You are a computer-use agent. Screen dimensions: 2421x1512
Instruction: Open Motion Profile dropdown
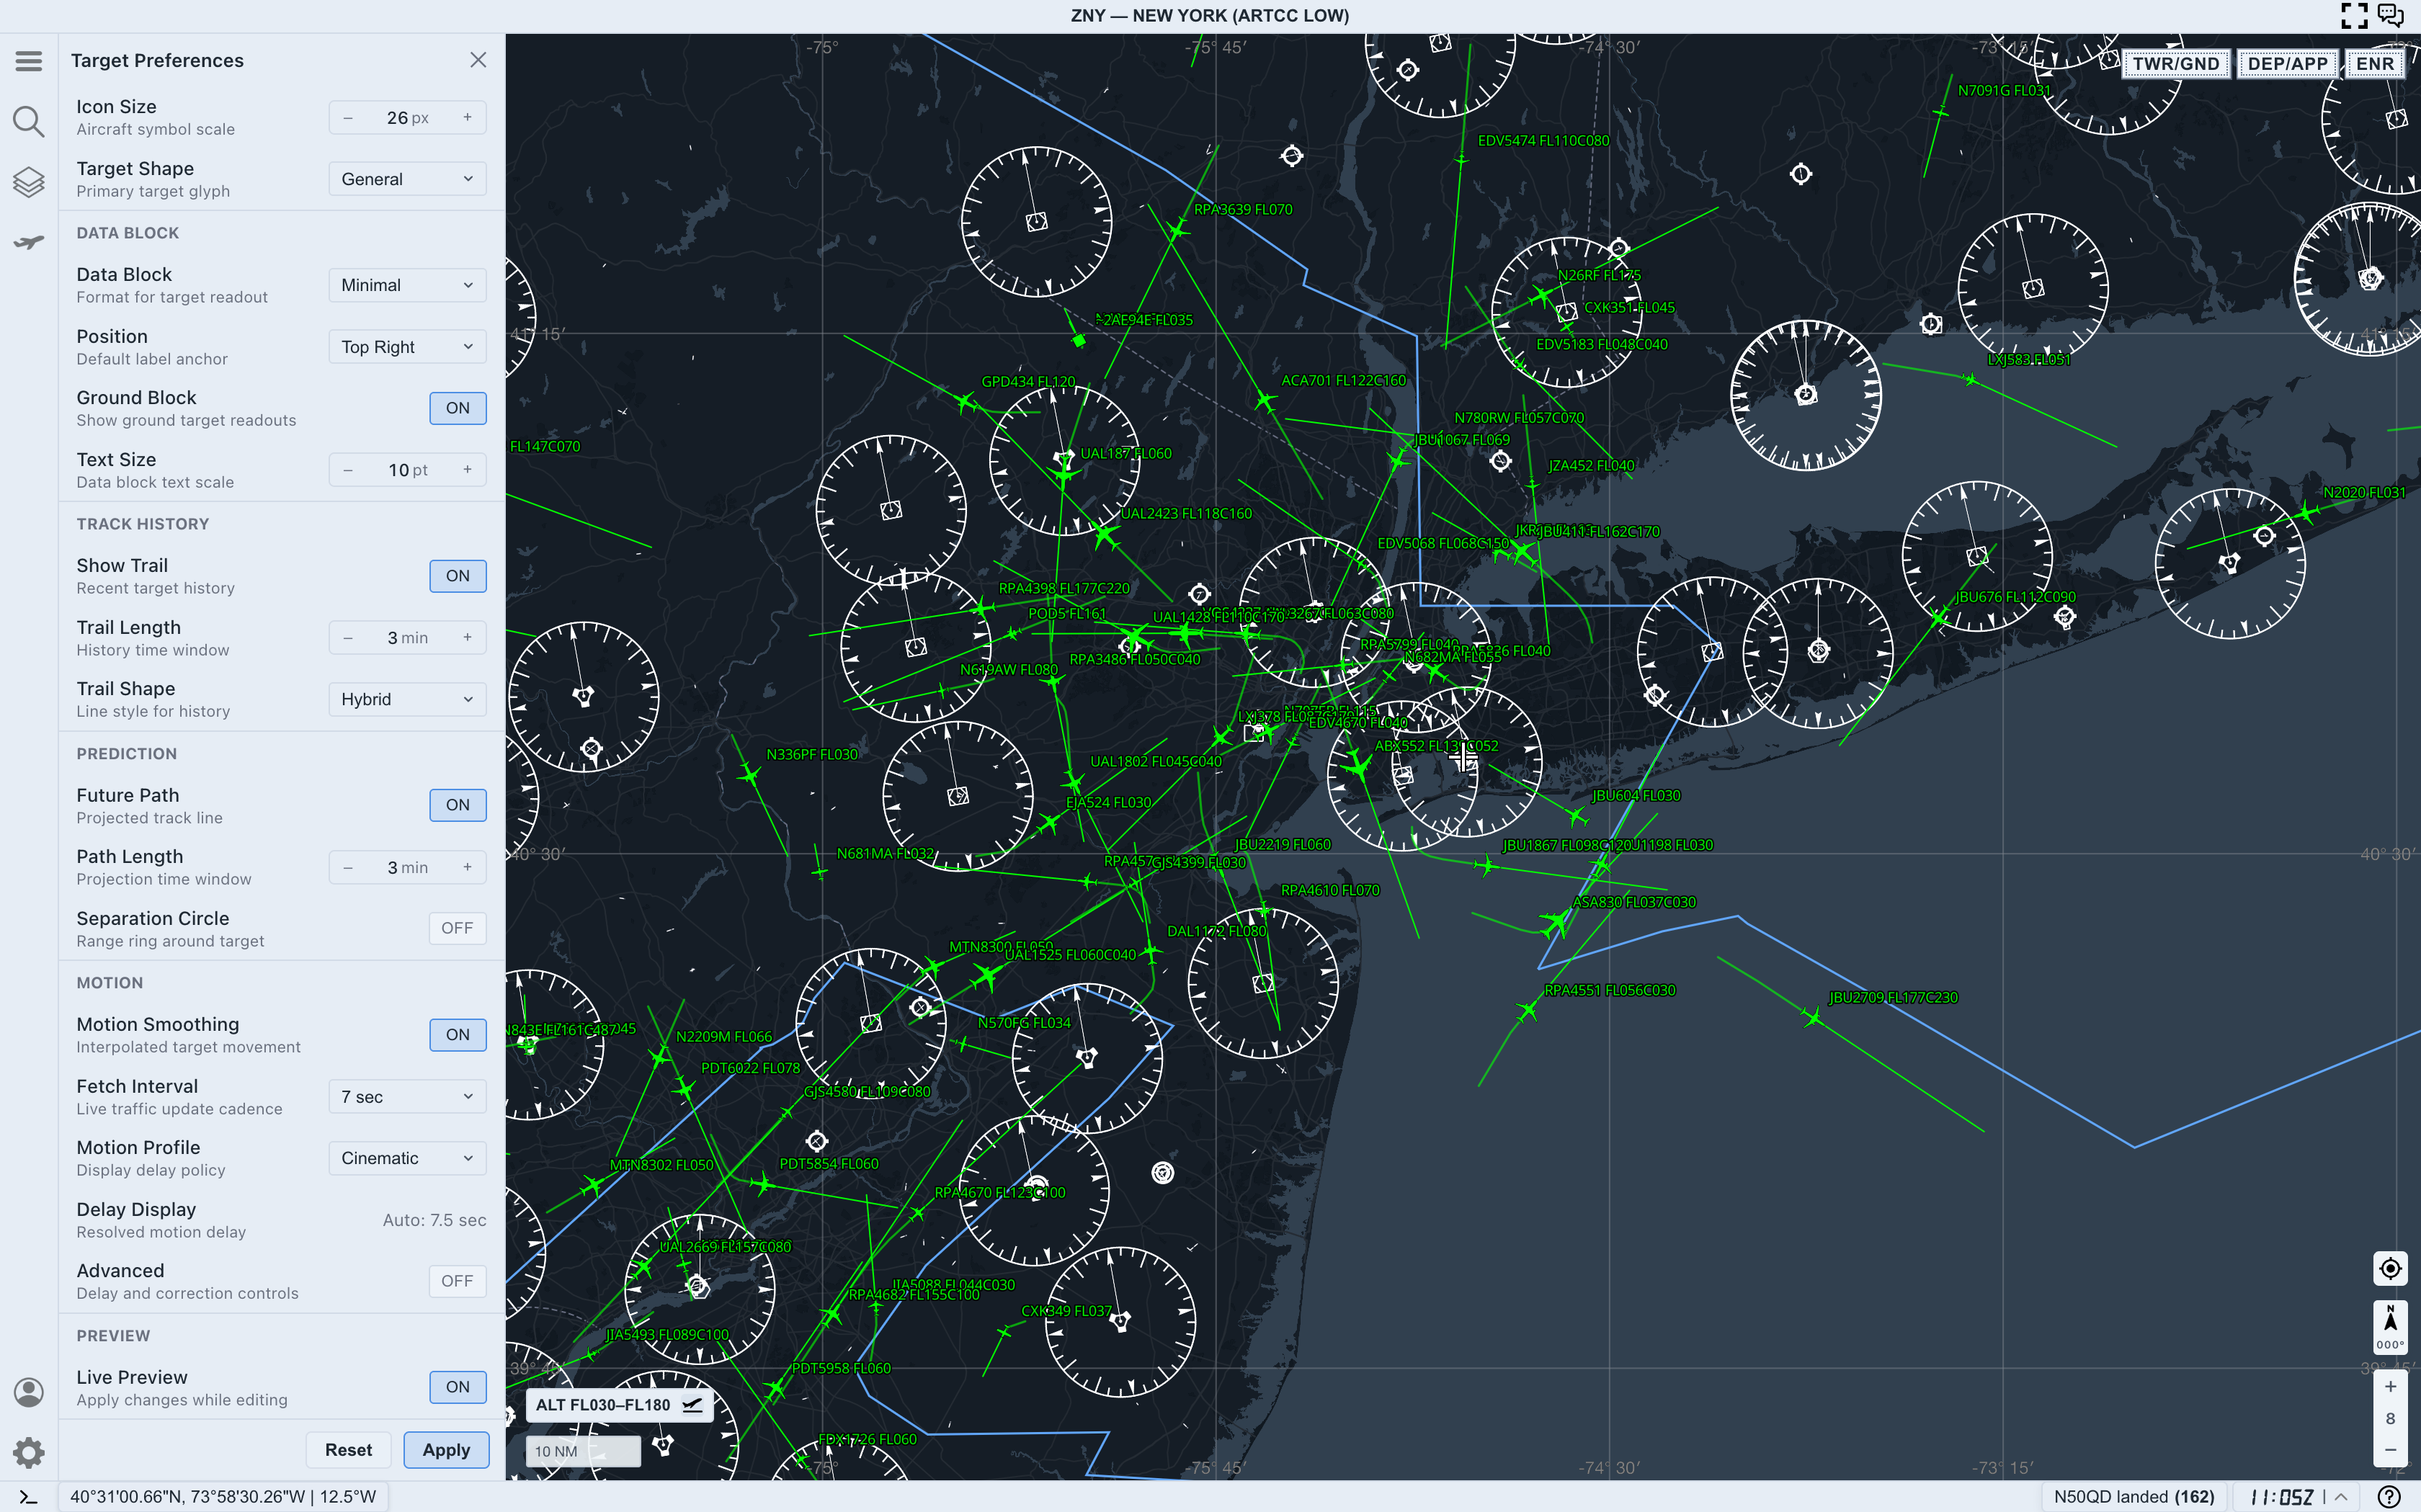click(408, 1158)
